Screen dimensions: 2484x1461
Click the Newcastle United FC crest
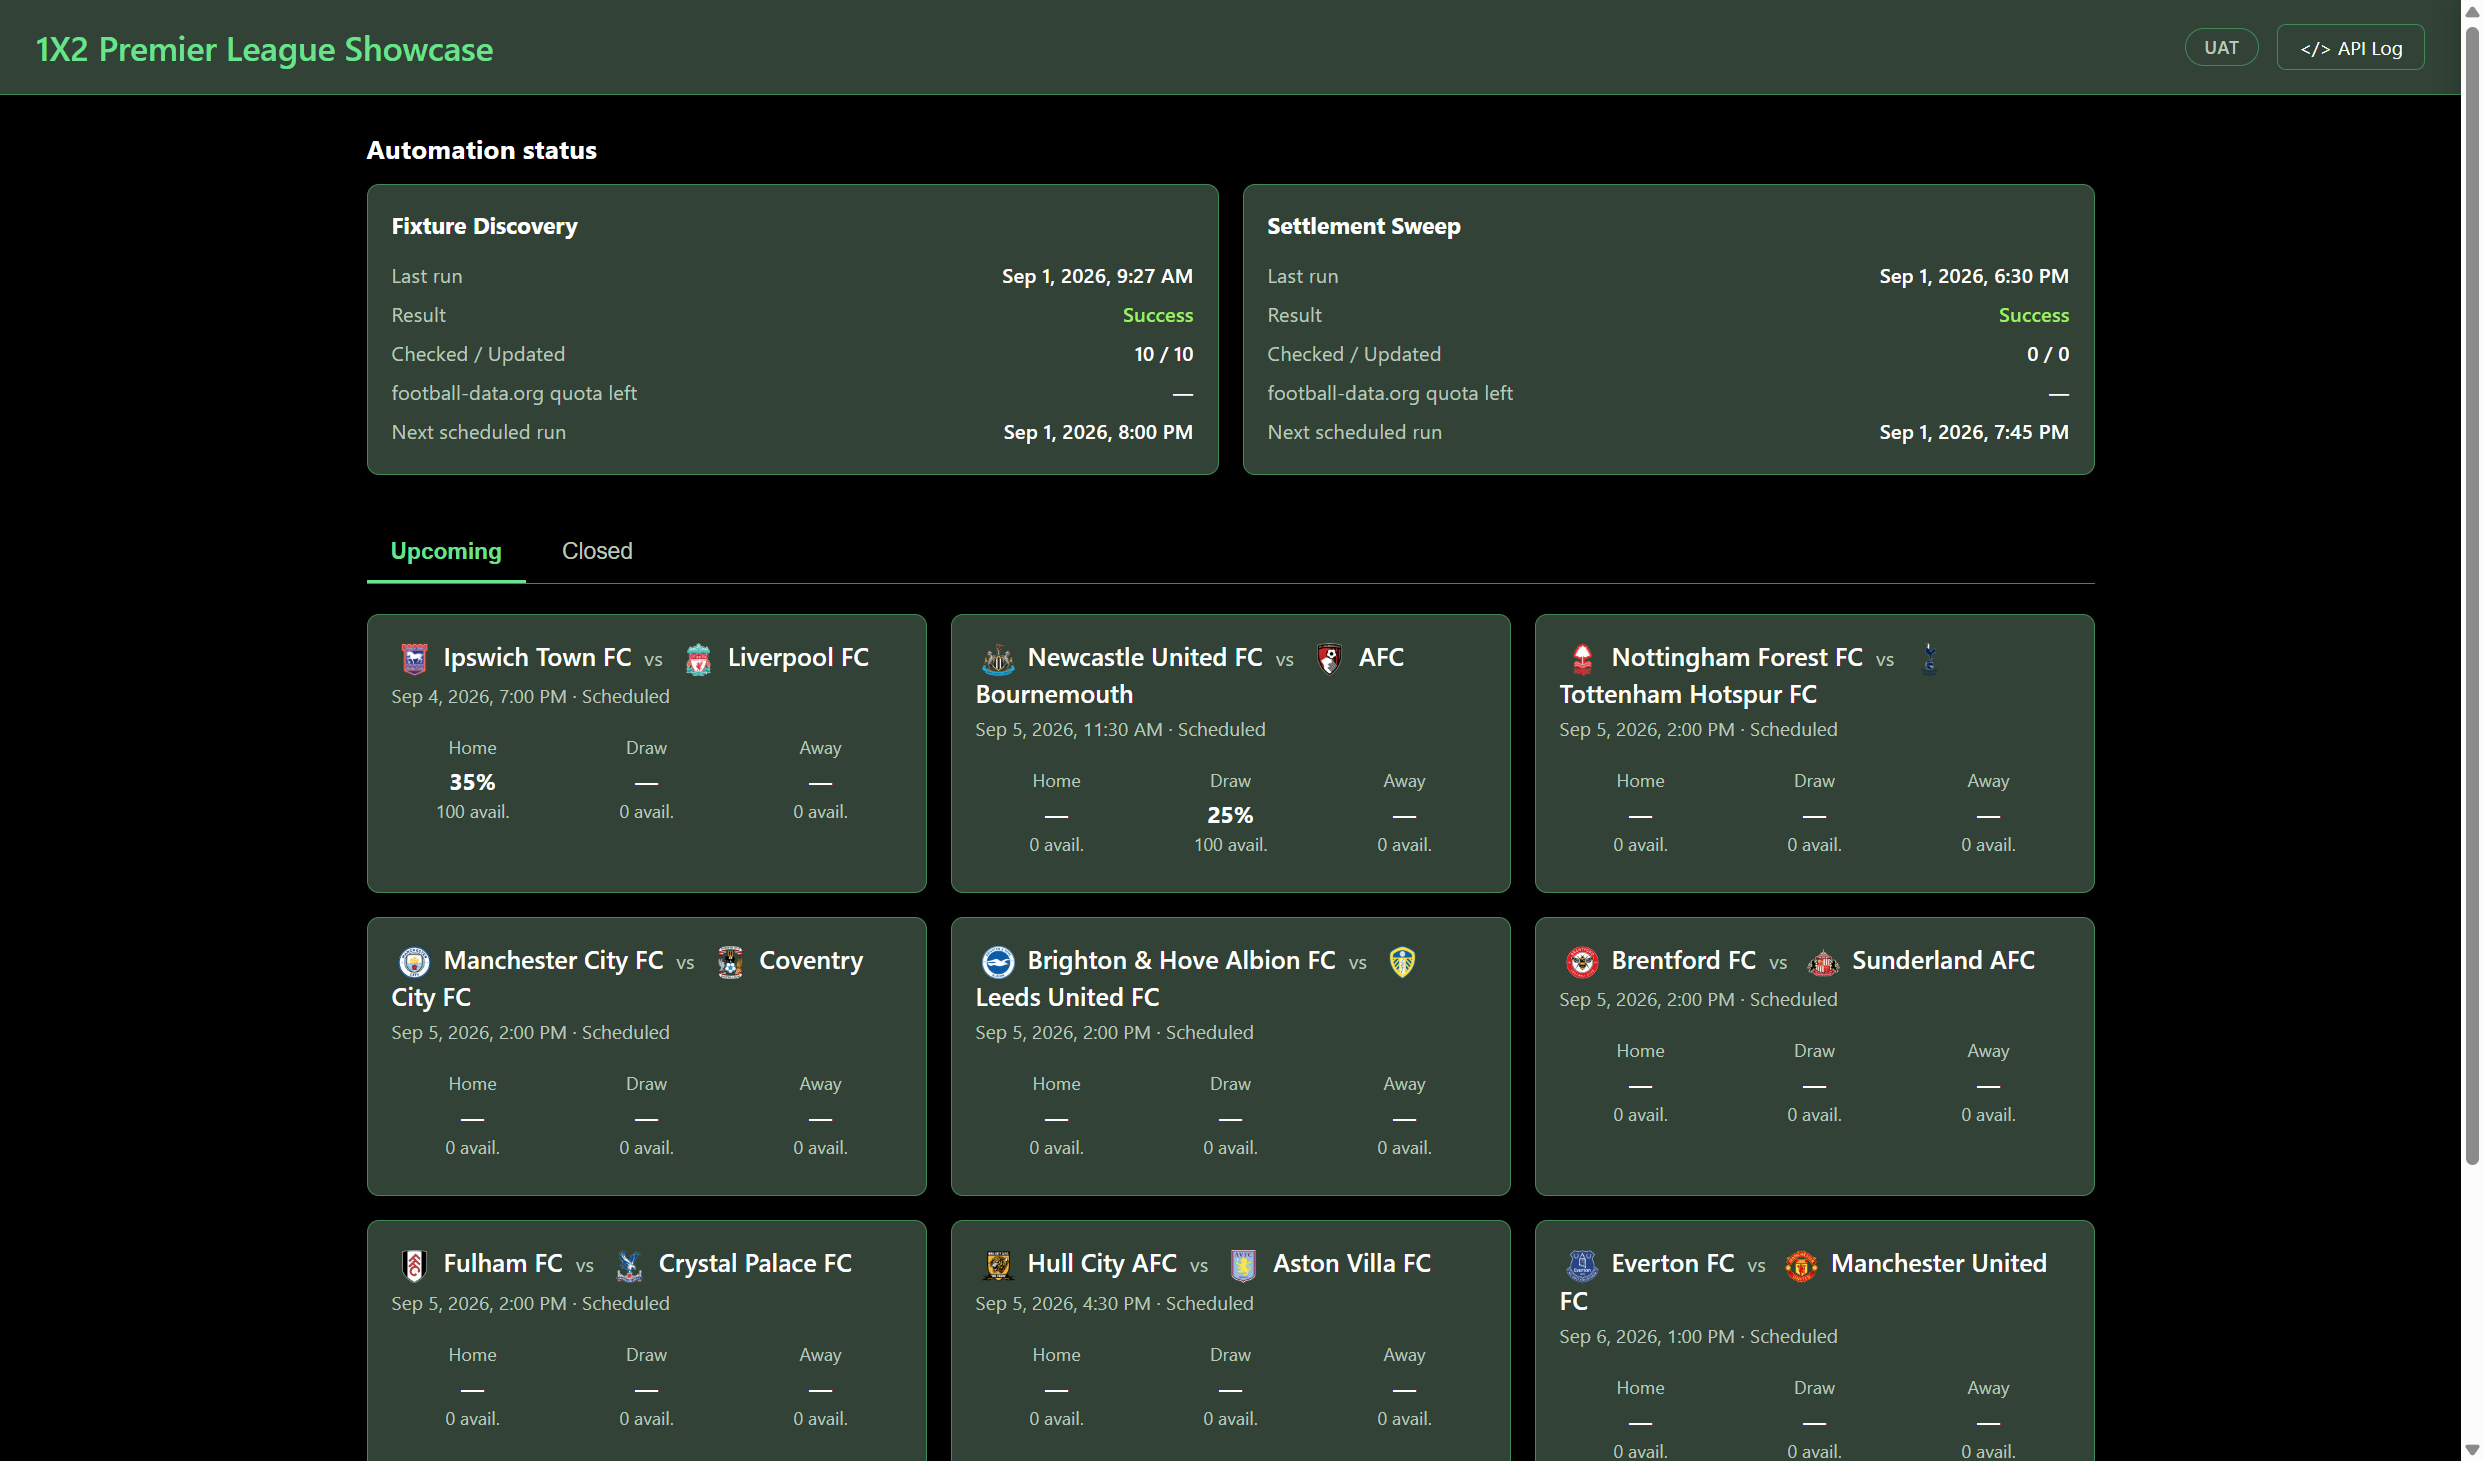tap(998, 659)
